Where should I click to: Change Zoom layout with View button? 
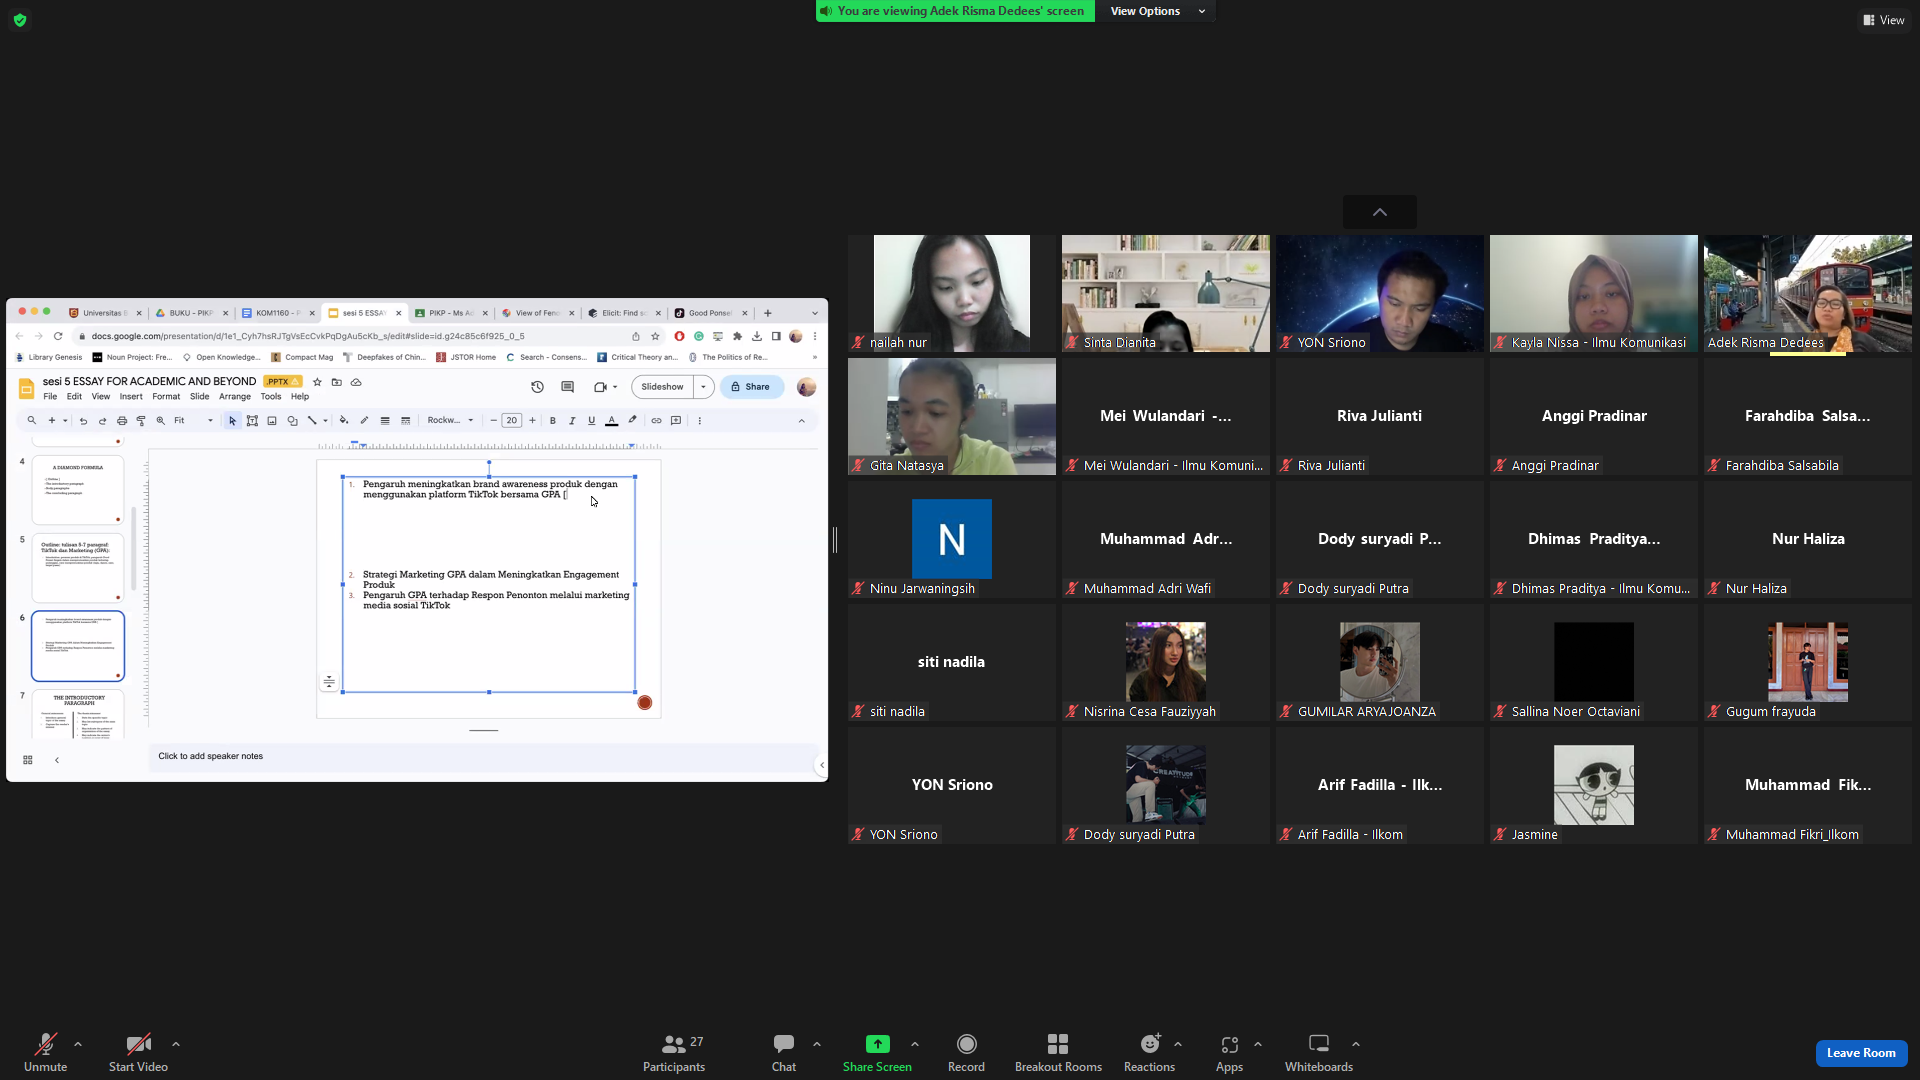click(x=1883, y=20)
